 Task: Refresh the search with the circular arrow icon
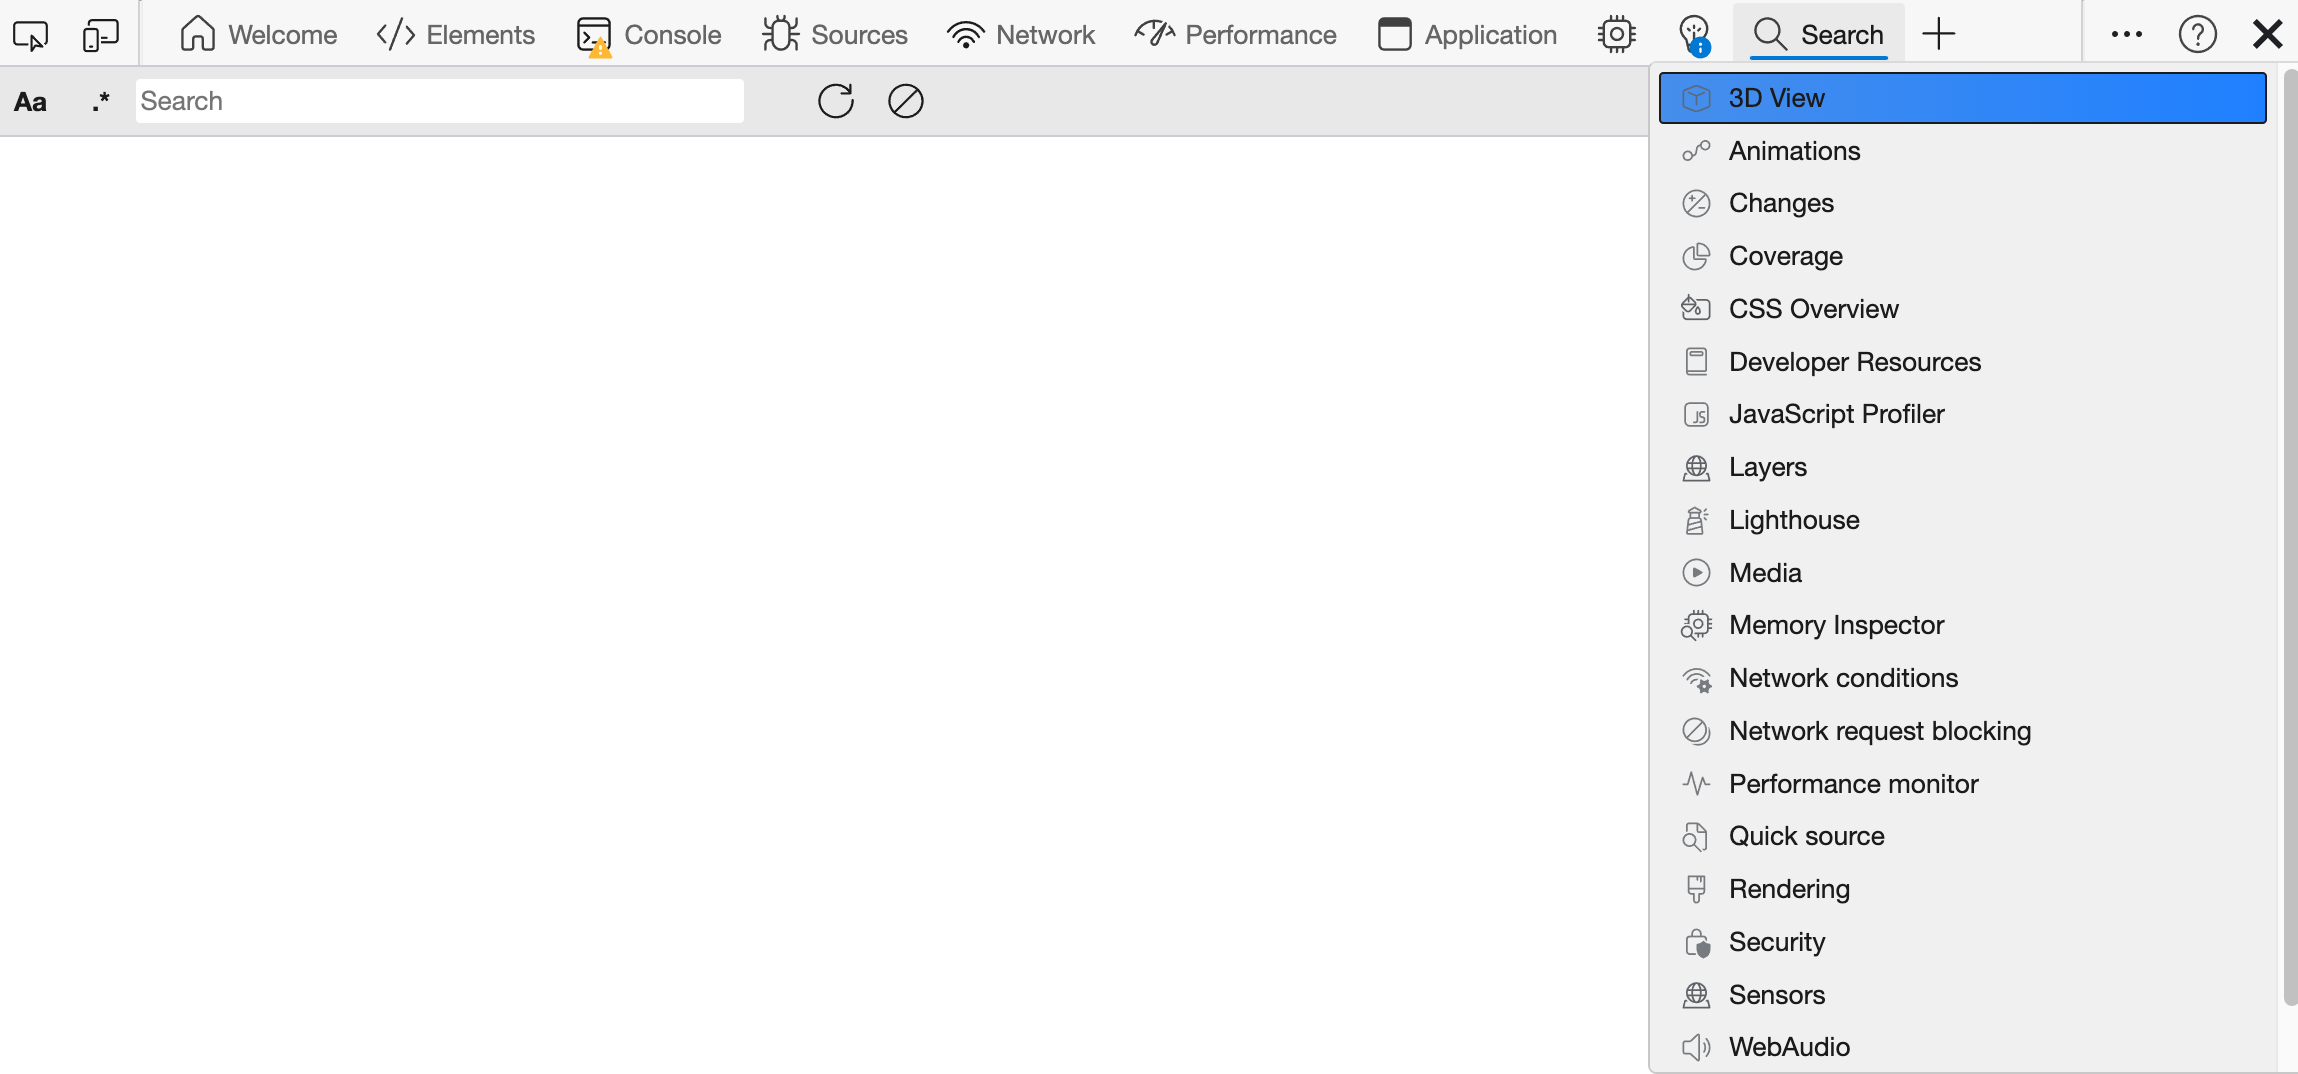(835, 100)
